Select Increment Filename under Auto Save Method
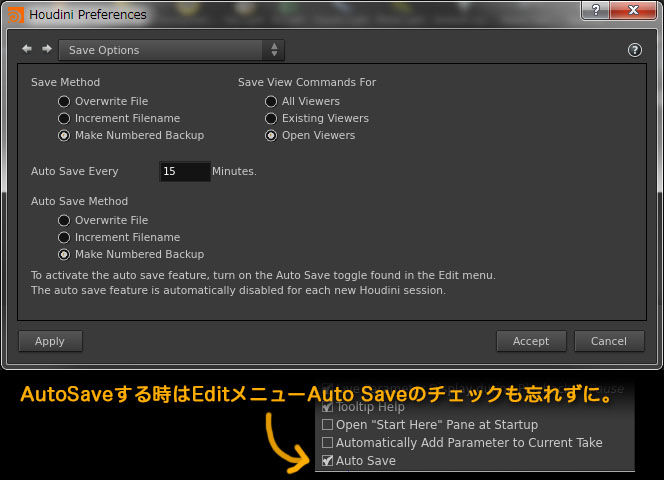Screen dimensions: 664x480 click(64, 237)
